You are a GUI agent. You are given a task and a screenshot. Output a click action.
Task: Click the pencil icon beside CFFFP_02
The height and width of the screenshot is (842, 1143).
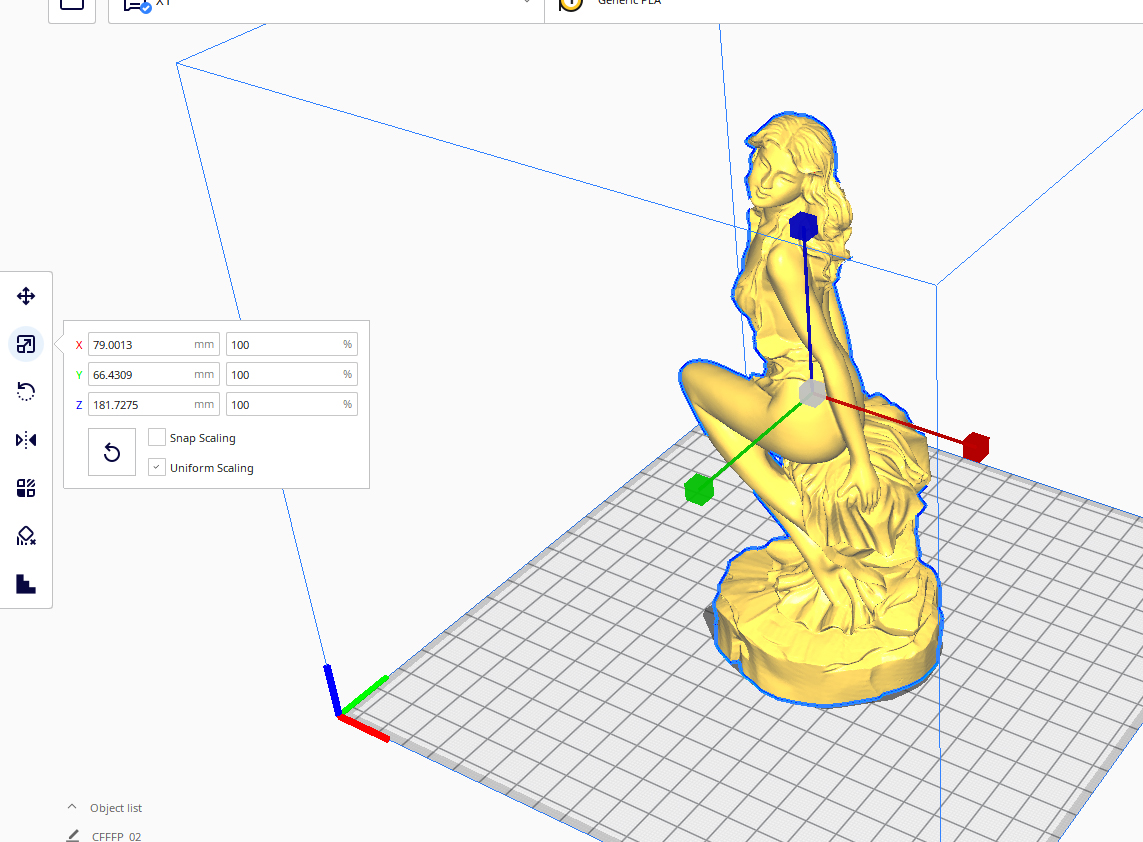(73, 835)
